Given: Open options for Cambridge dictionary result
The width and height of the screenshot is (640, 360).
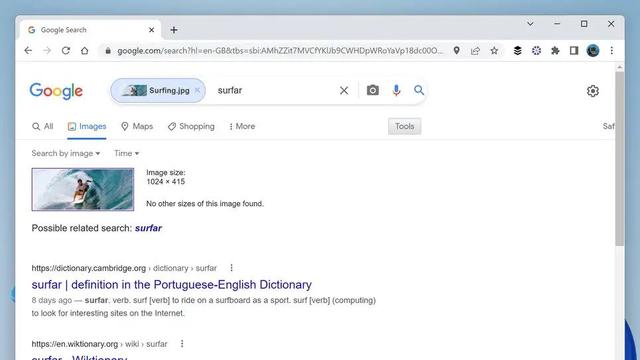Looking at the screenshot, I should click(231, 268).
